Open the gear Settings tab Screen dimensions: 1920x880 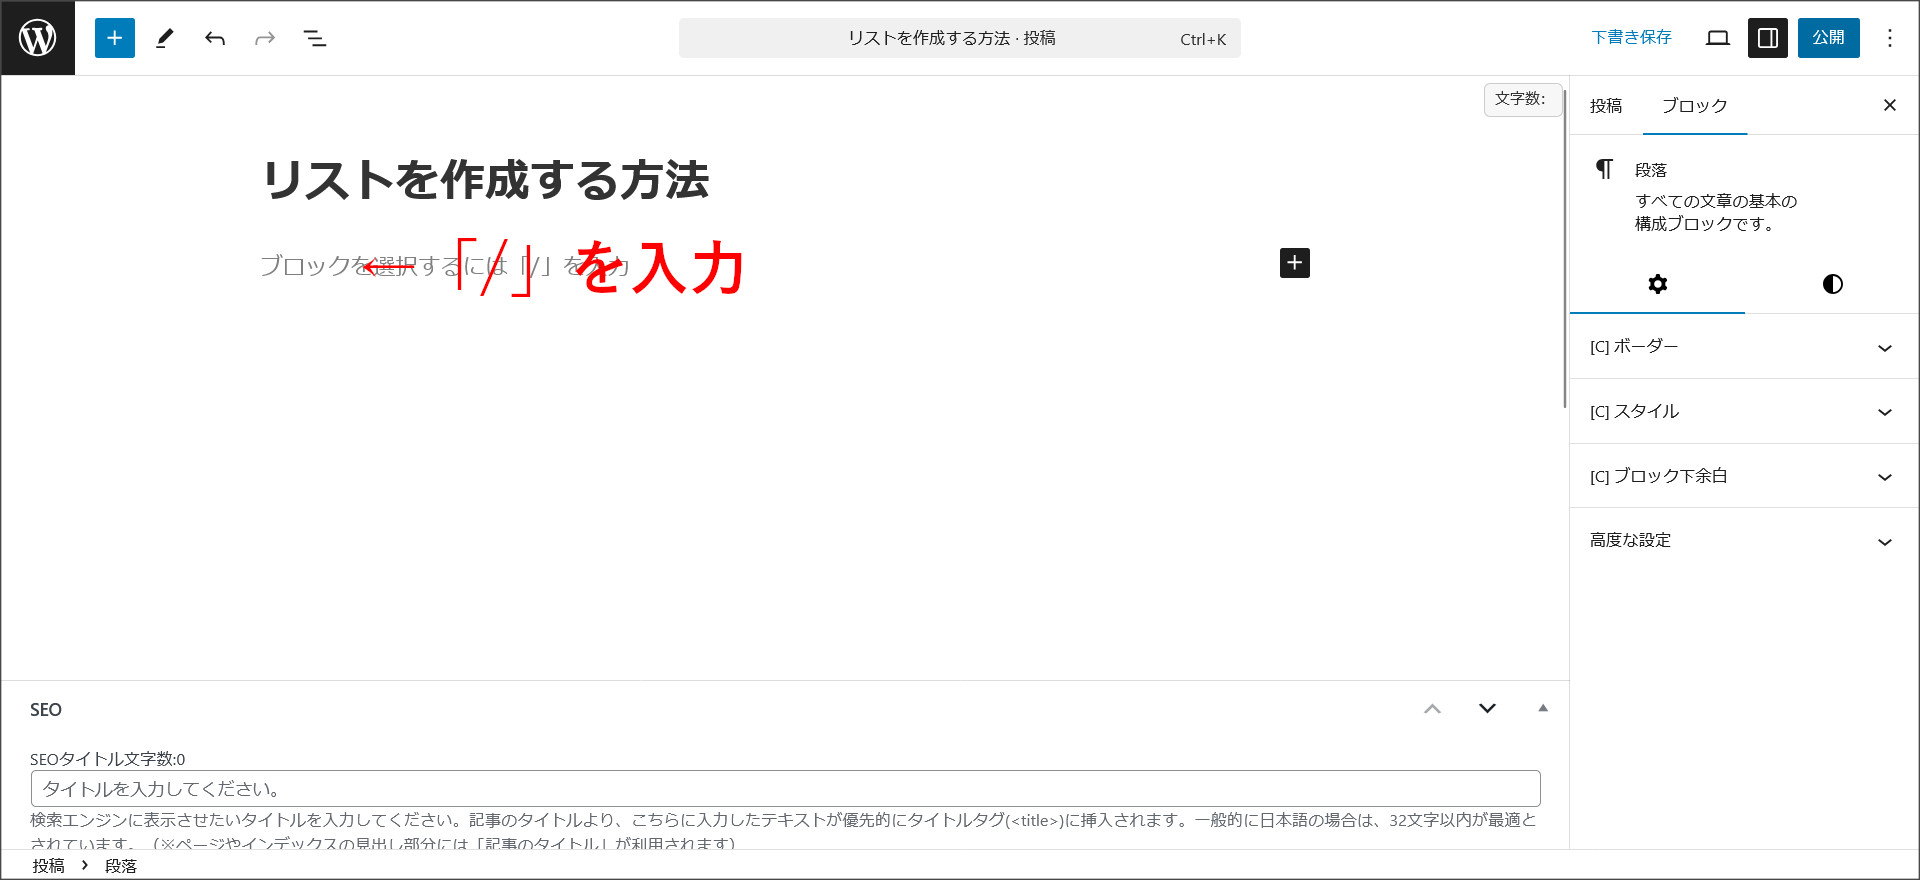click(1658, 284)
